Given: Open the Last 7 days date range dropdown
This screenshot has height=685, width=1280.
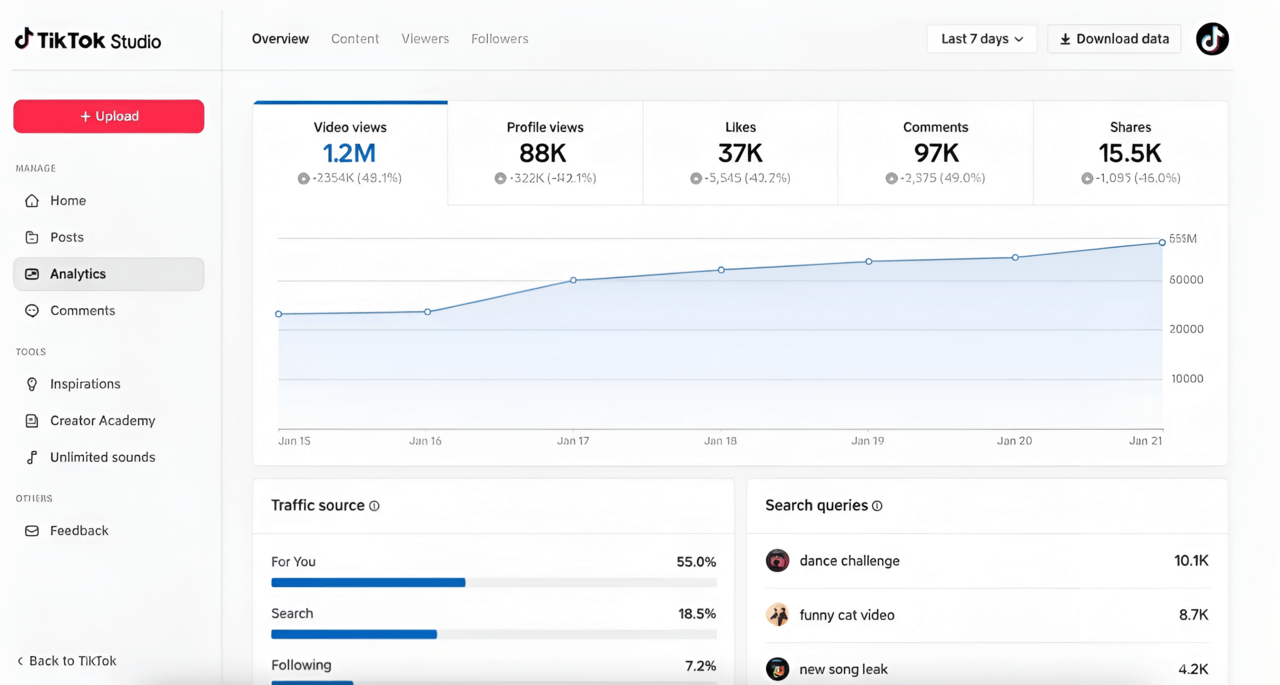Looking at the screenshot, I should pos(981,39).
